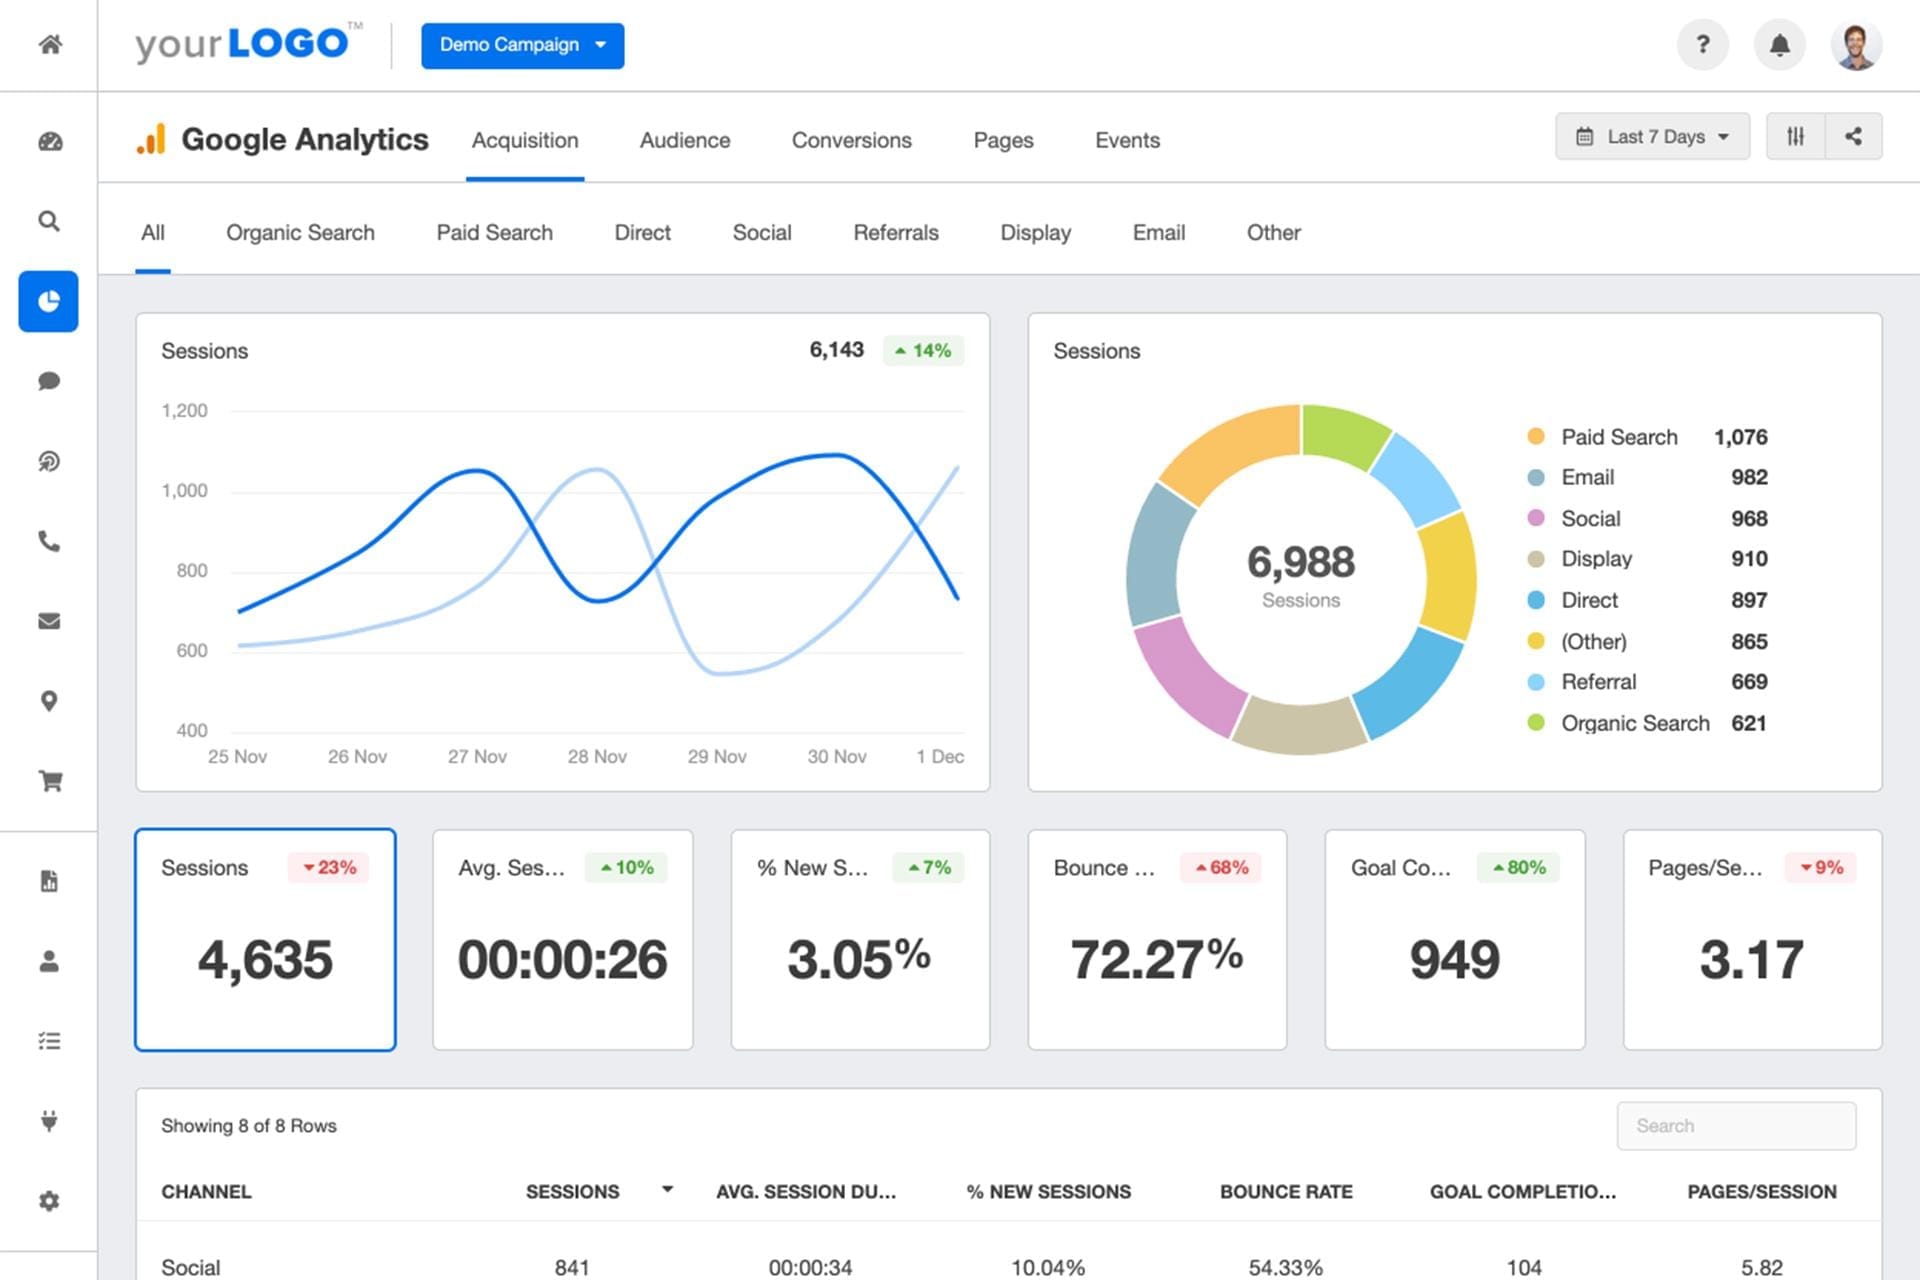Select the Pages/Session 3.17 card
1920x1280 pixels.
(1752, 940)
